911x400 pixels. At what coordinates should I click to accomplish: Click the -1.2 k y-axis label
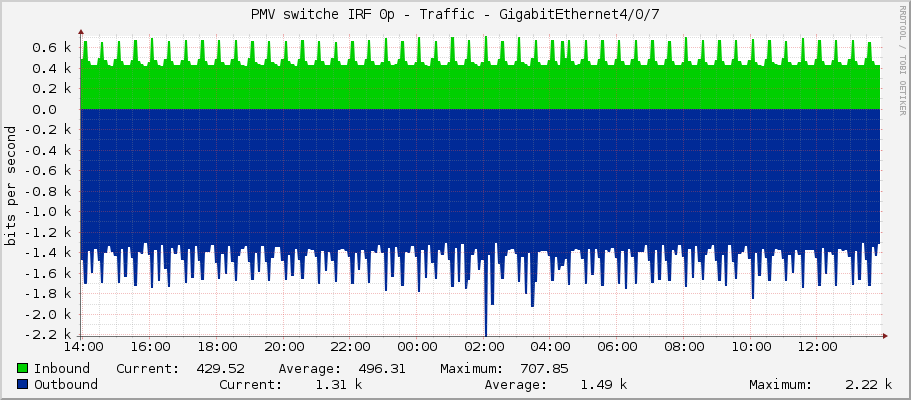48,233
